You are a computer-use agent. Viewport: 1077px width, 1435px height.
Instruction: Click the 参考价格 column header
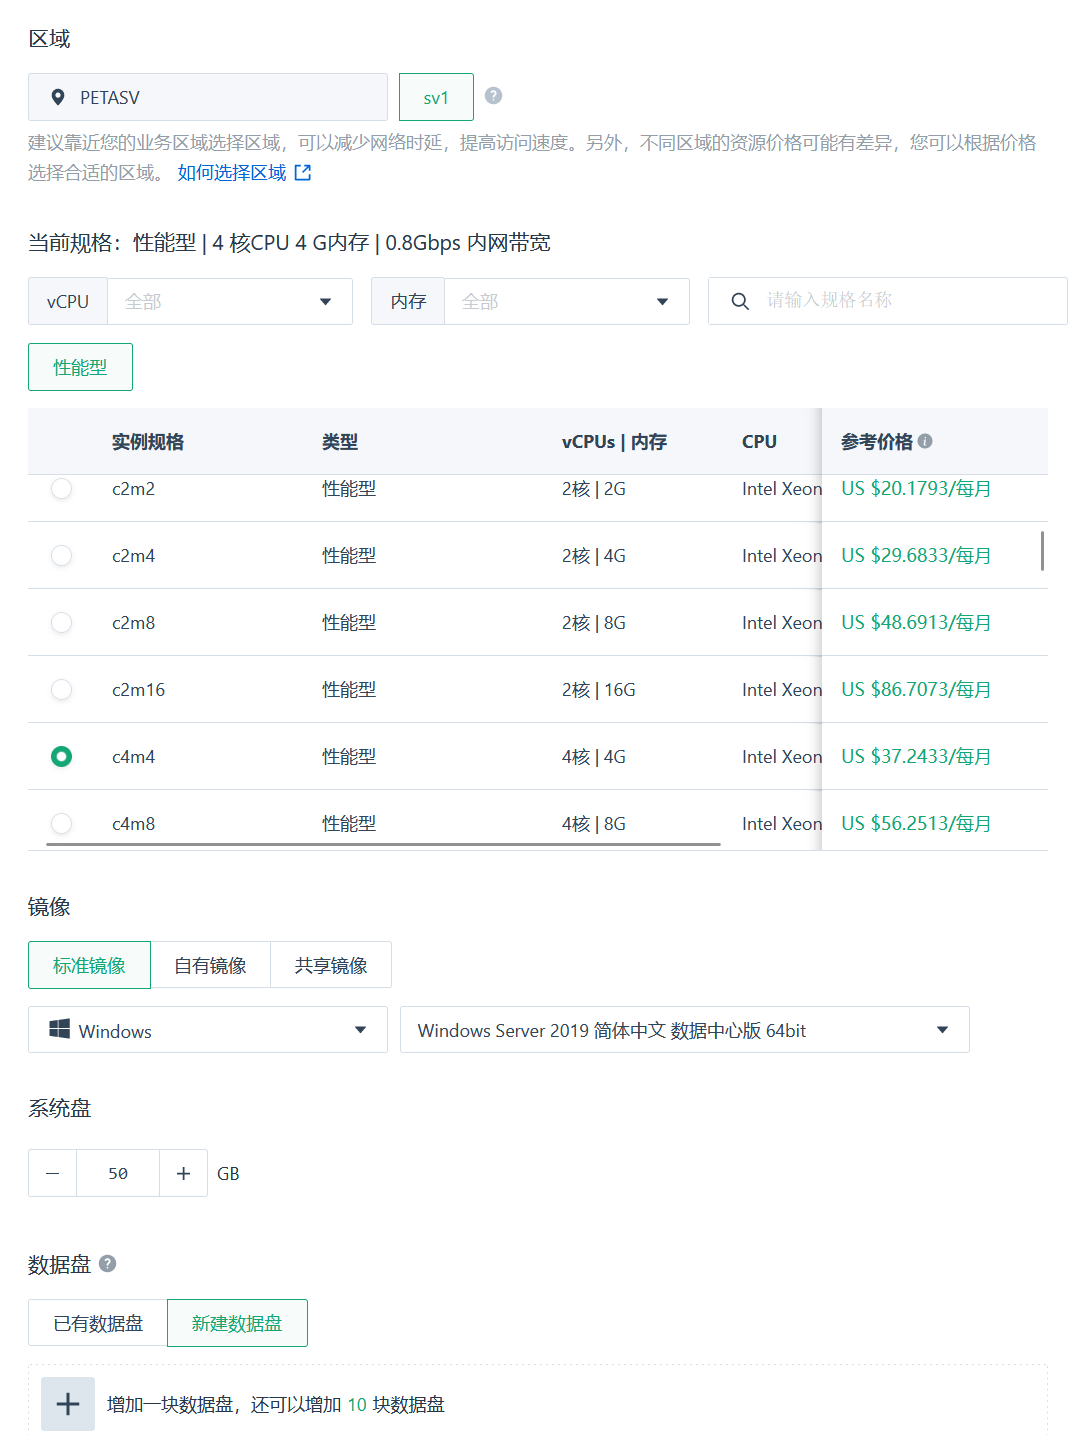pyautogui.click(x=877, y=441)
